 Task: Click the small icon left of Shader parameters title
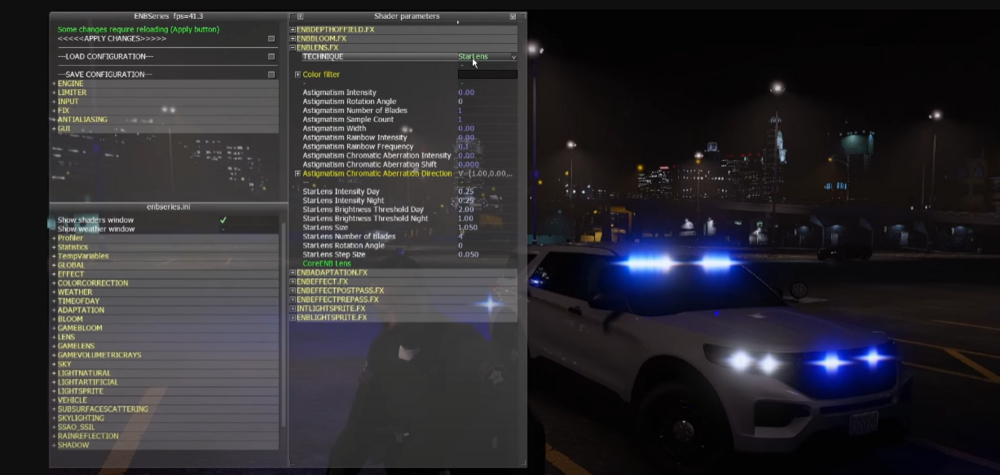coord(300,17)
